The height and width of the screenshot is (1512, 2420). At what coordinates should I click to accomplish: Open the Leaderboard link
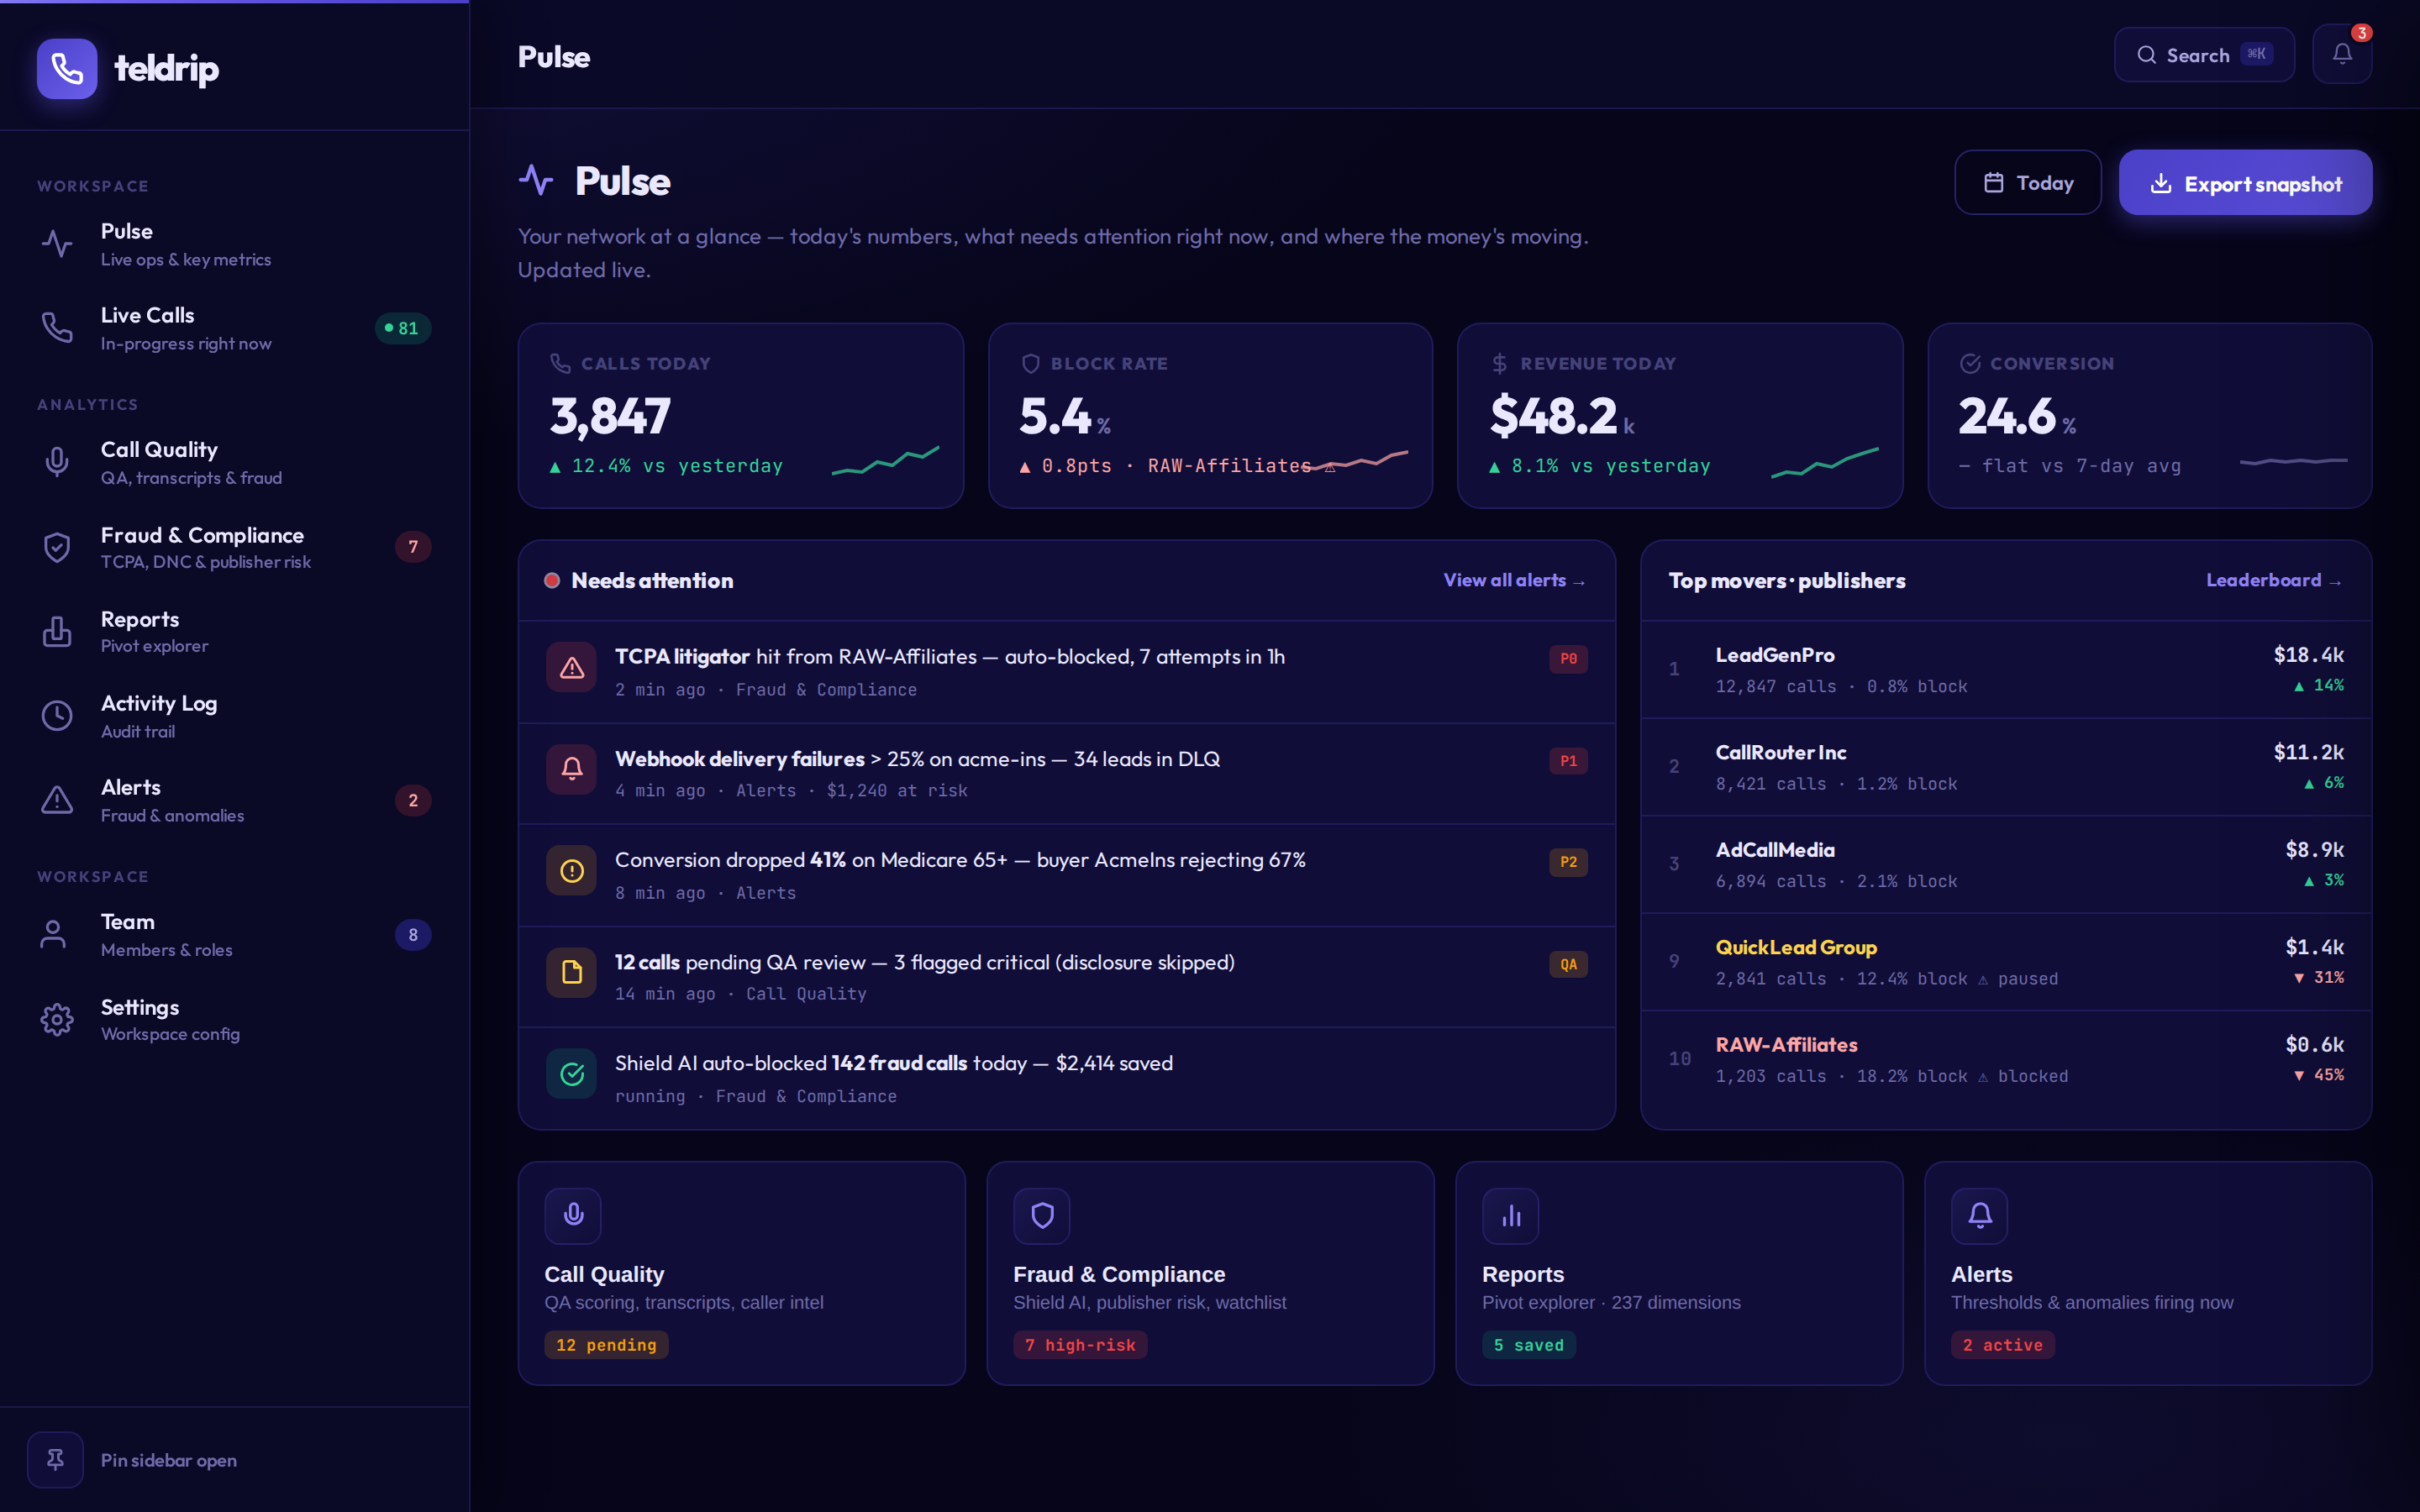click(2274, 580)
